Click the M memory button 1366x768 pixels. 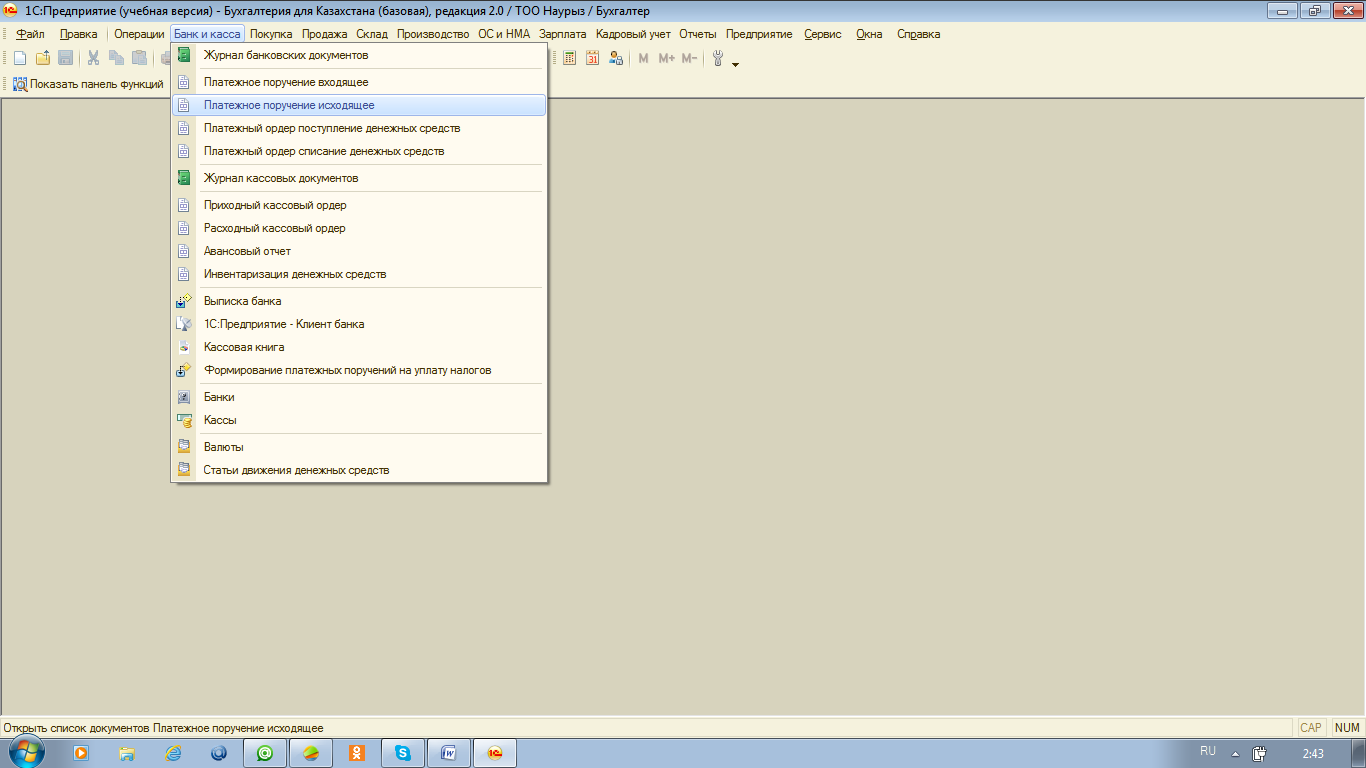tap(643, 58)
